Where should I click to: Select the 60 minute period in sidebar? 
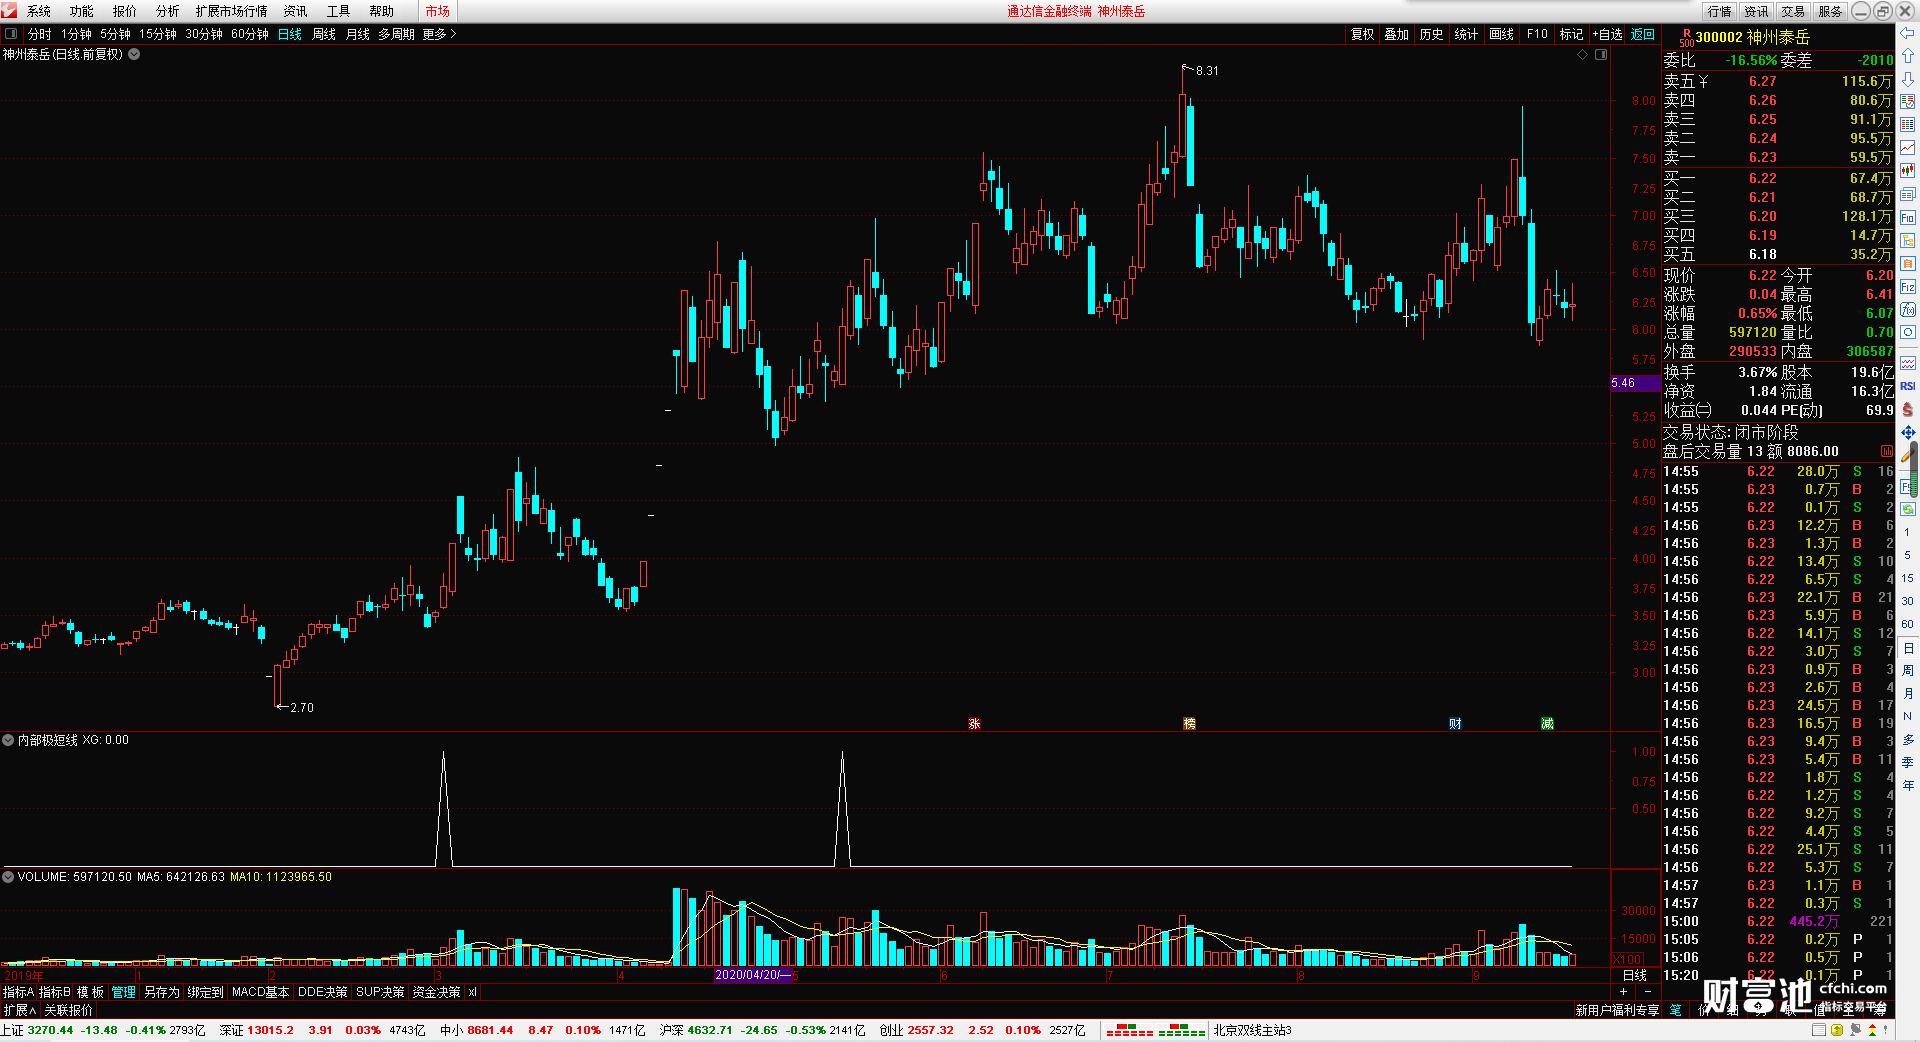[1907, 624]
